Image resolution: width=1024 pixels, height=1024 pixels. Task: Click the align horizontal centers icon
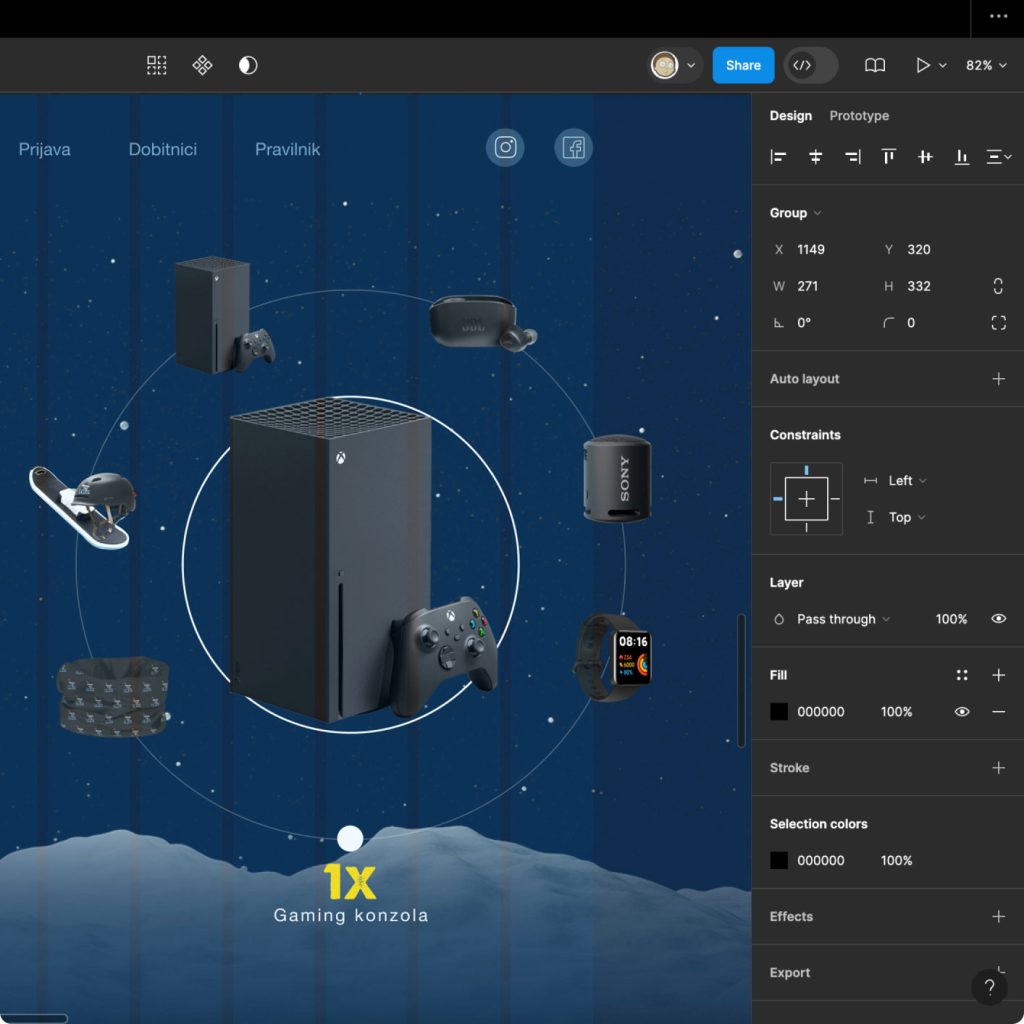point(815,157)
